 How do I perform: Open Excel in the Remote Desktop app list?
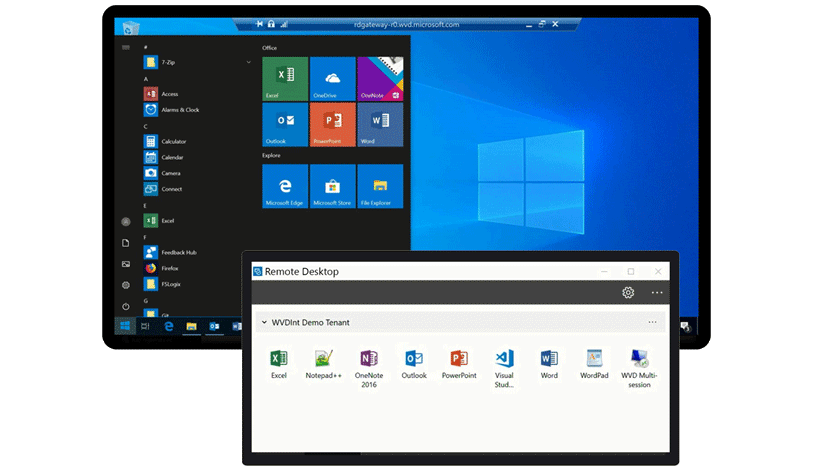click(x=279, y=364)
